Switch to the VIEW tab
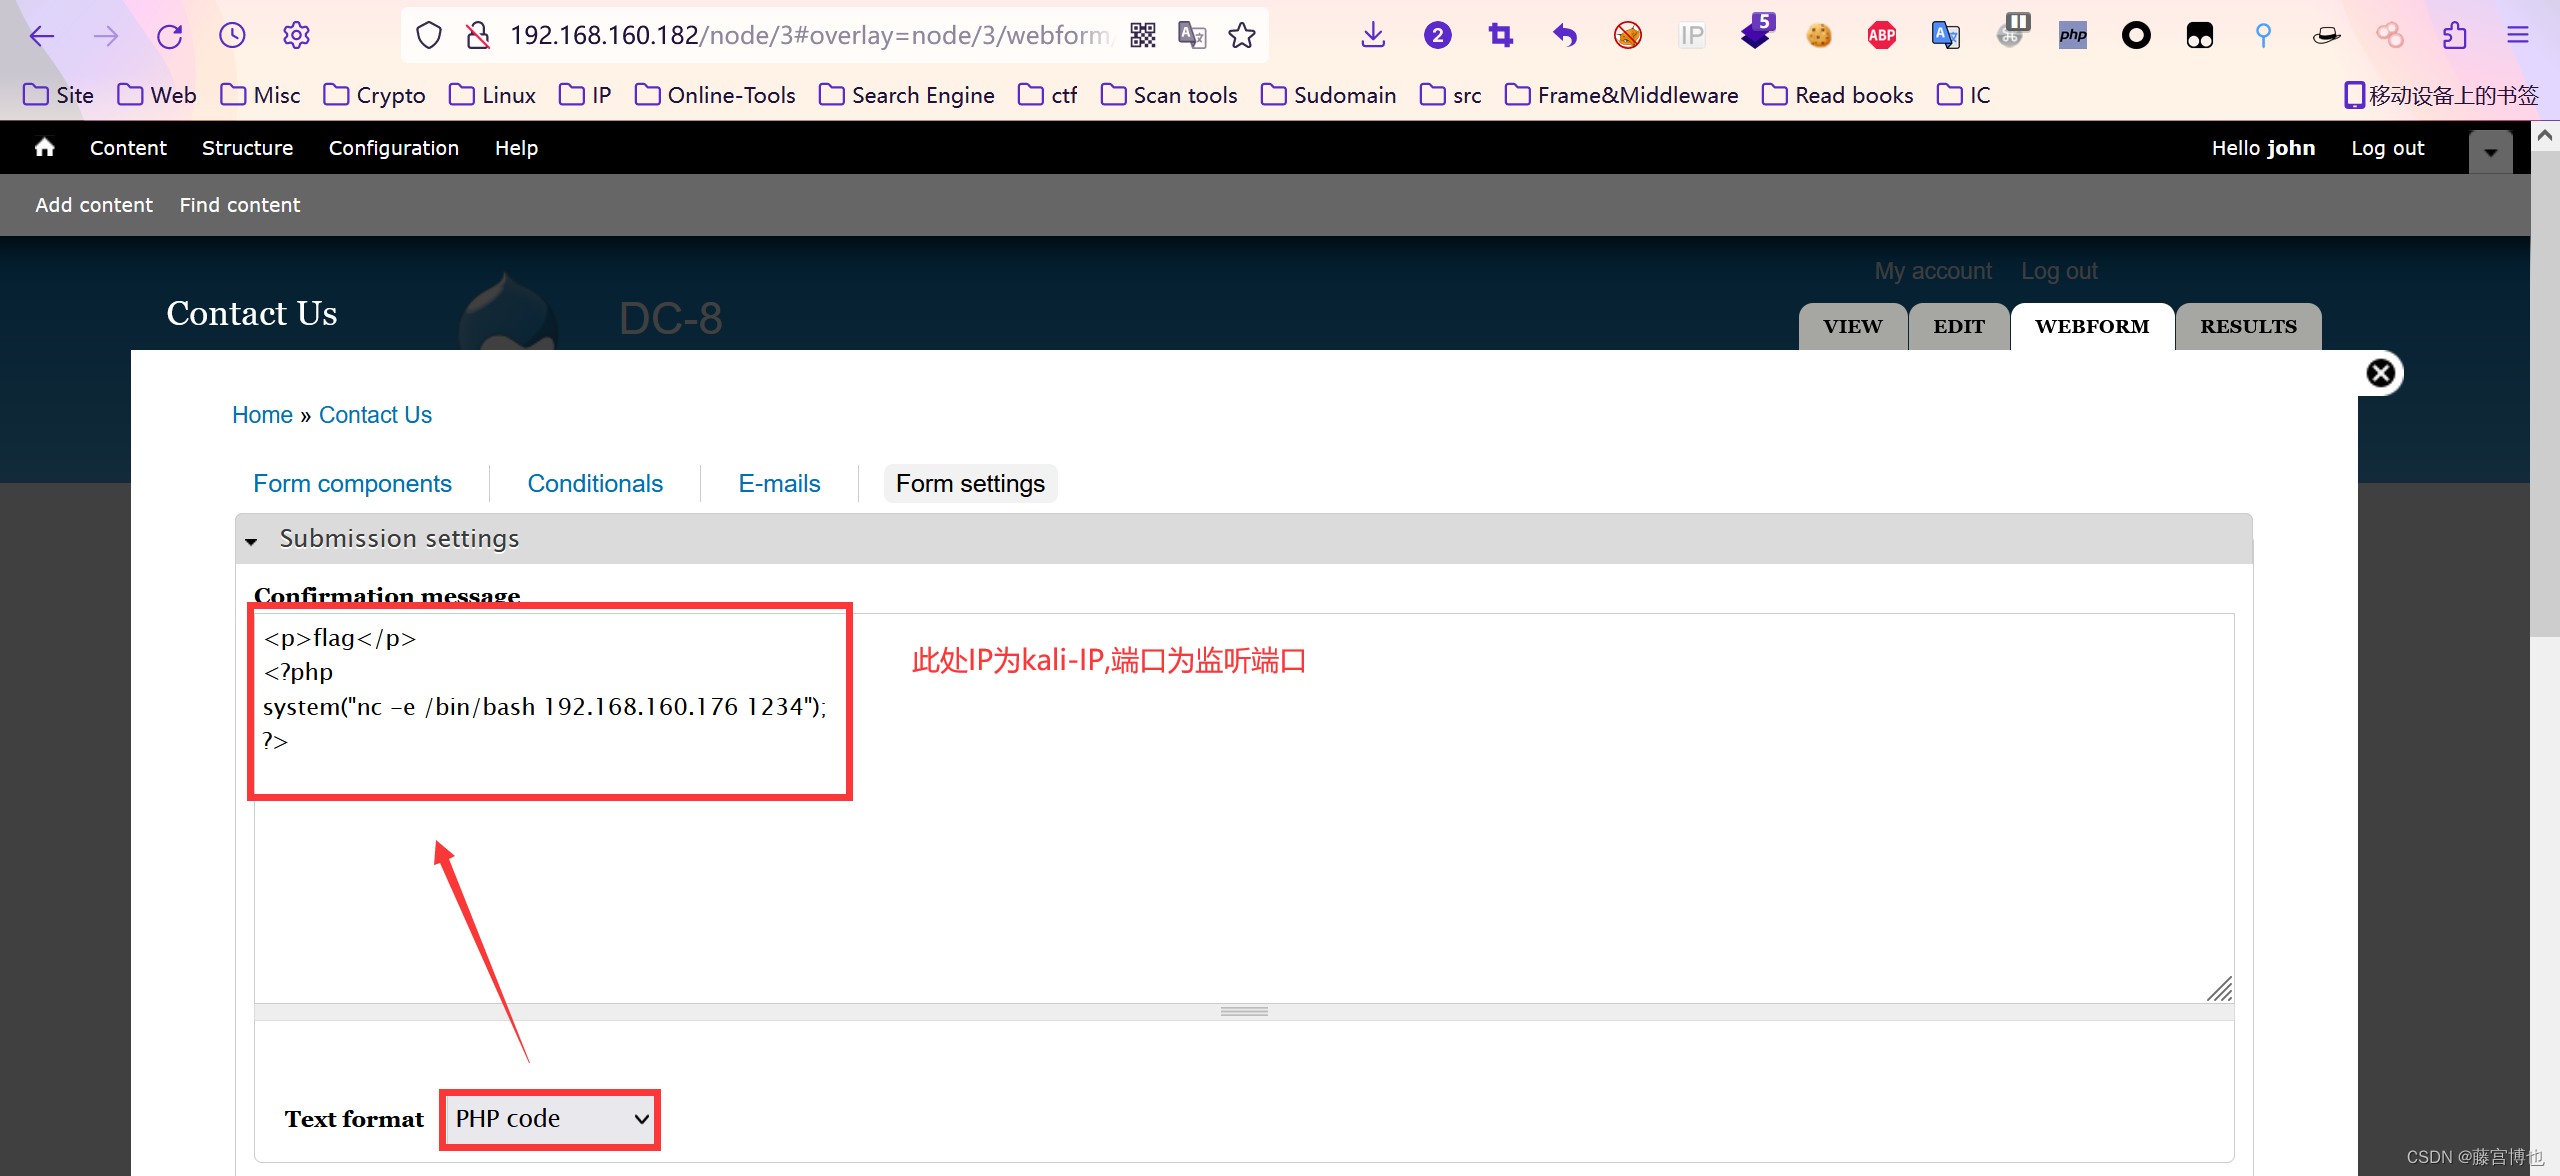 pos(1852,327)
